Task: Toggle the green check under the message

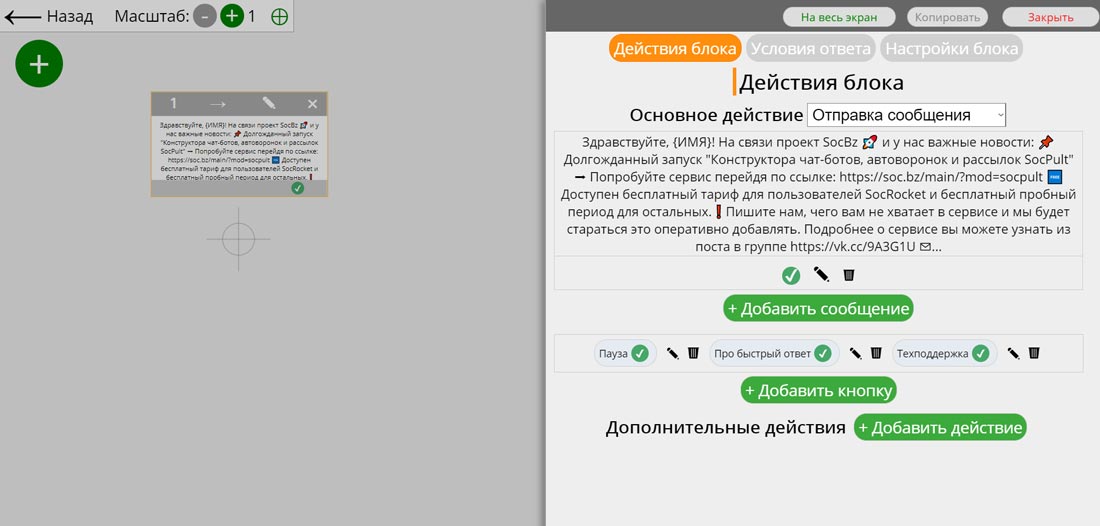Action: click(x=791, y=276)
